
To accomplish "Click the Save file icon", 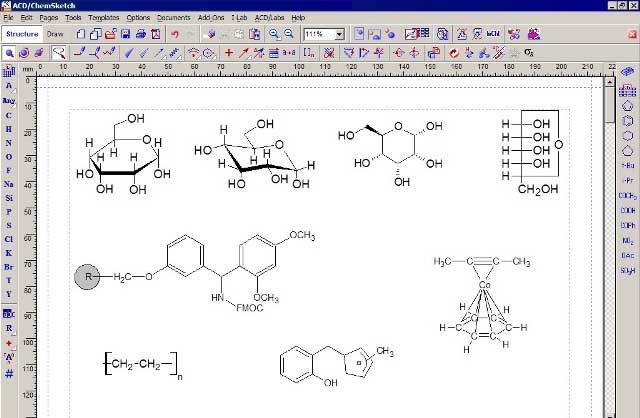I will [125, 34].
